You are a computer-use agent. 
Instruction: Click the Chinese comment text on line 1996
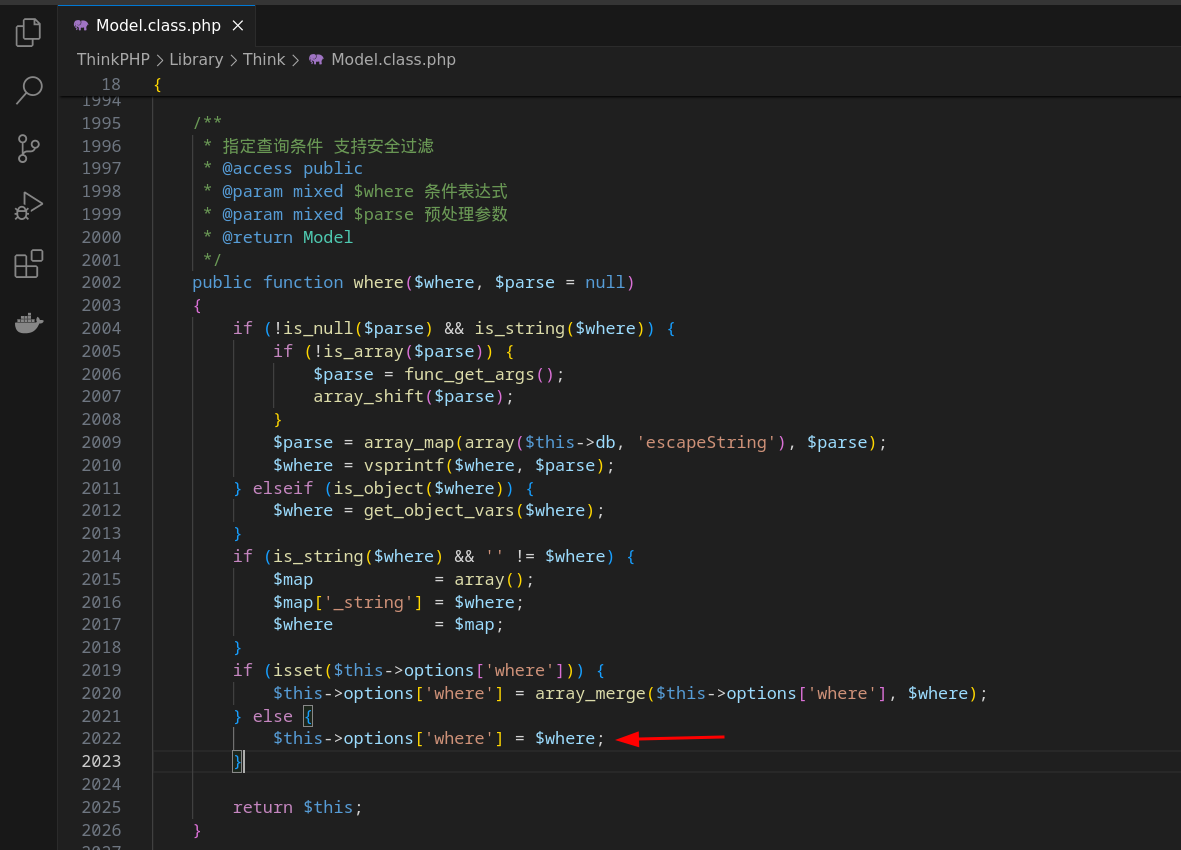[328, 146]
